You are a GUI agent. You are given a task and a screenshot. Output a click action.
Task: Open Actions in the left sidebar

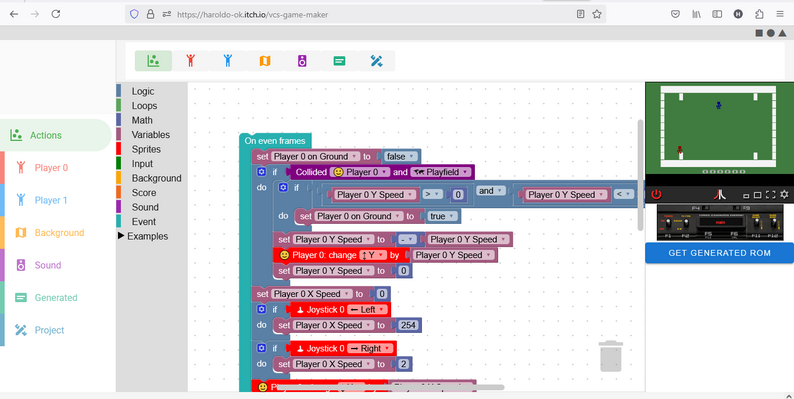[x=56, y=135]
